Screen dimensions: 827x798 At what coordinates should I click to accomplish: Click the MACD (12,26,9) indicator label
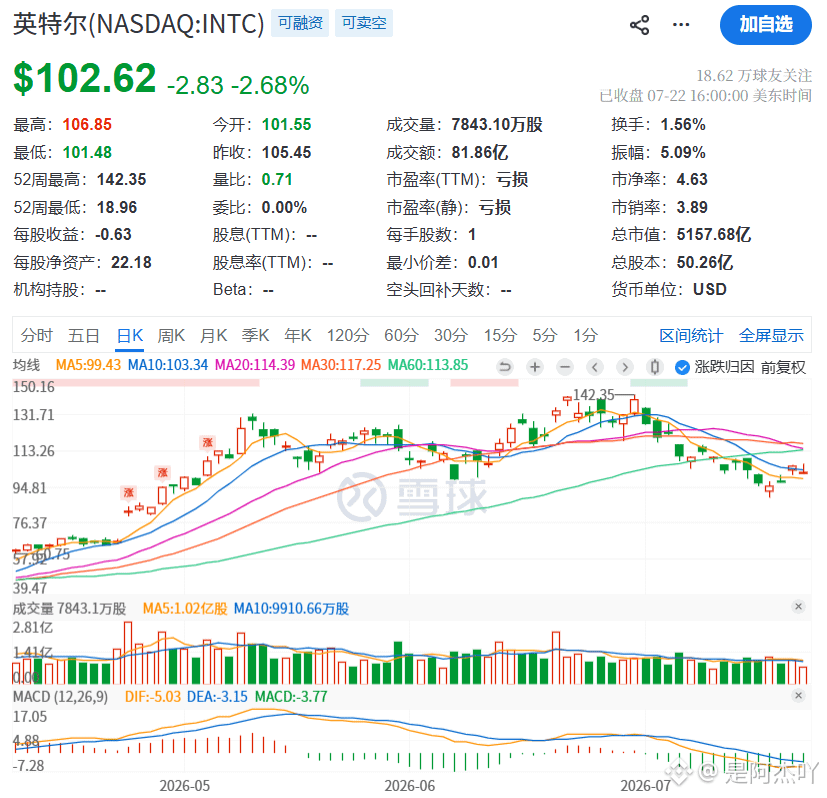click(x=60, y=697)
